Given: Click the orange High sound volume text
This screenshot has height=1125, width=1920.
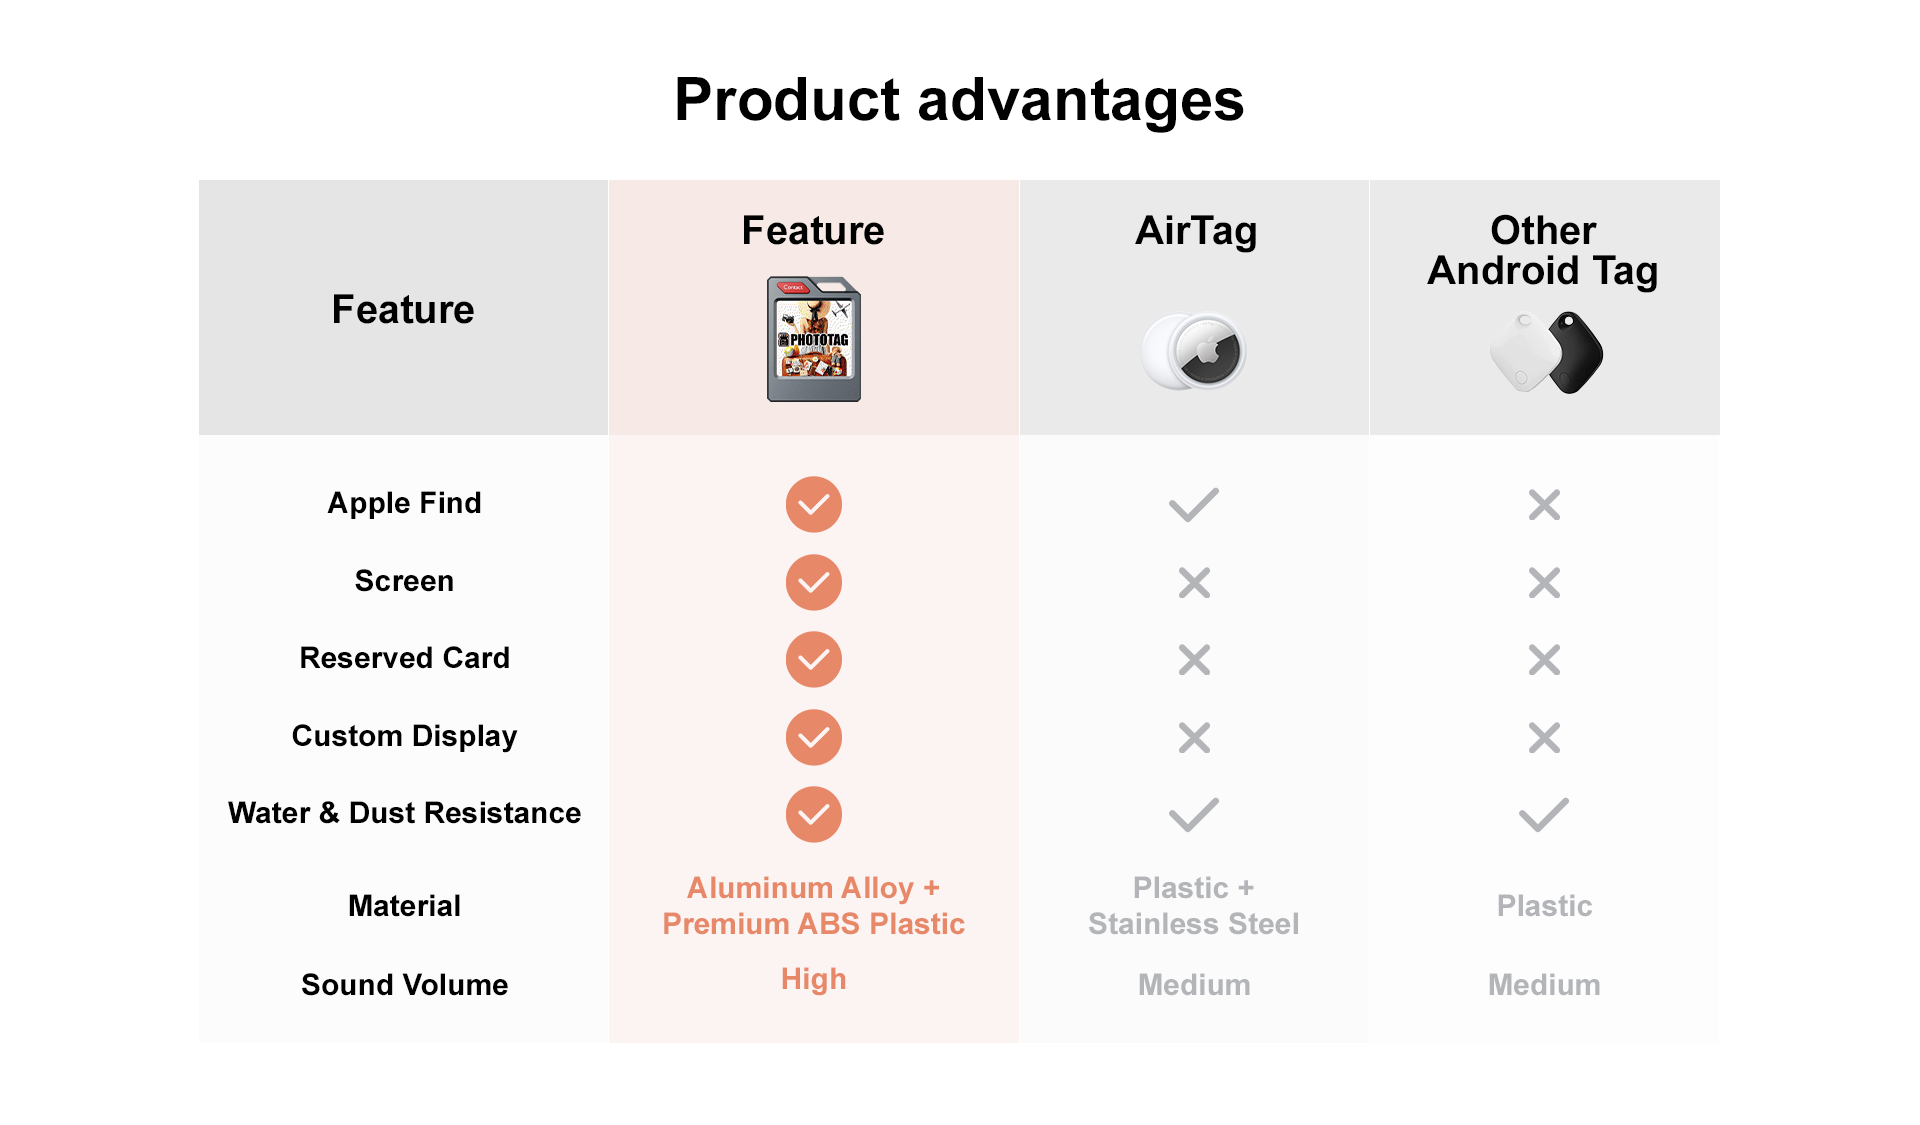Looking at the screenshot, I should point(813,979).
